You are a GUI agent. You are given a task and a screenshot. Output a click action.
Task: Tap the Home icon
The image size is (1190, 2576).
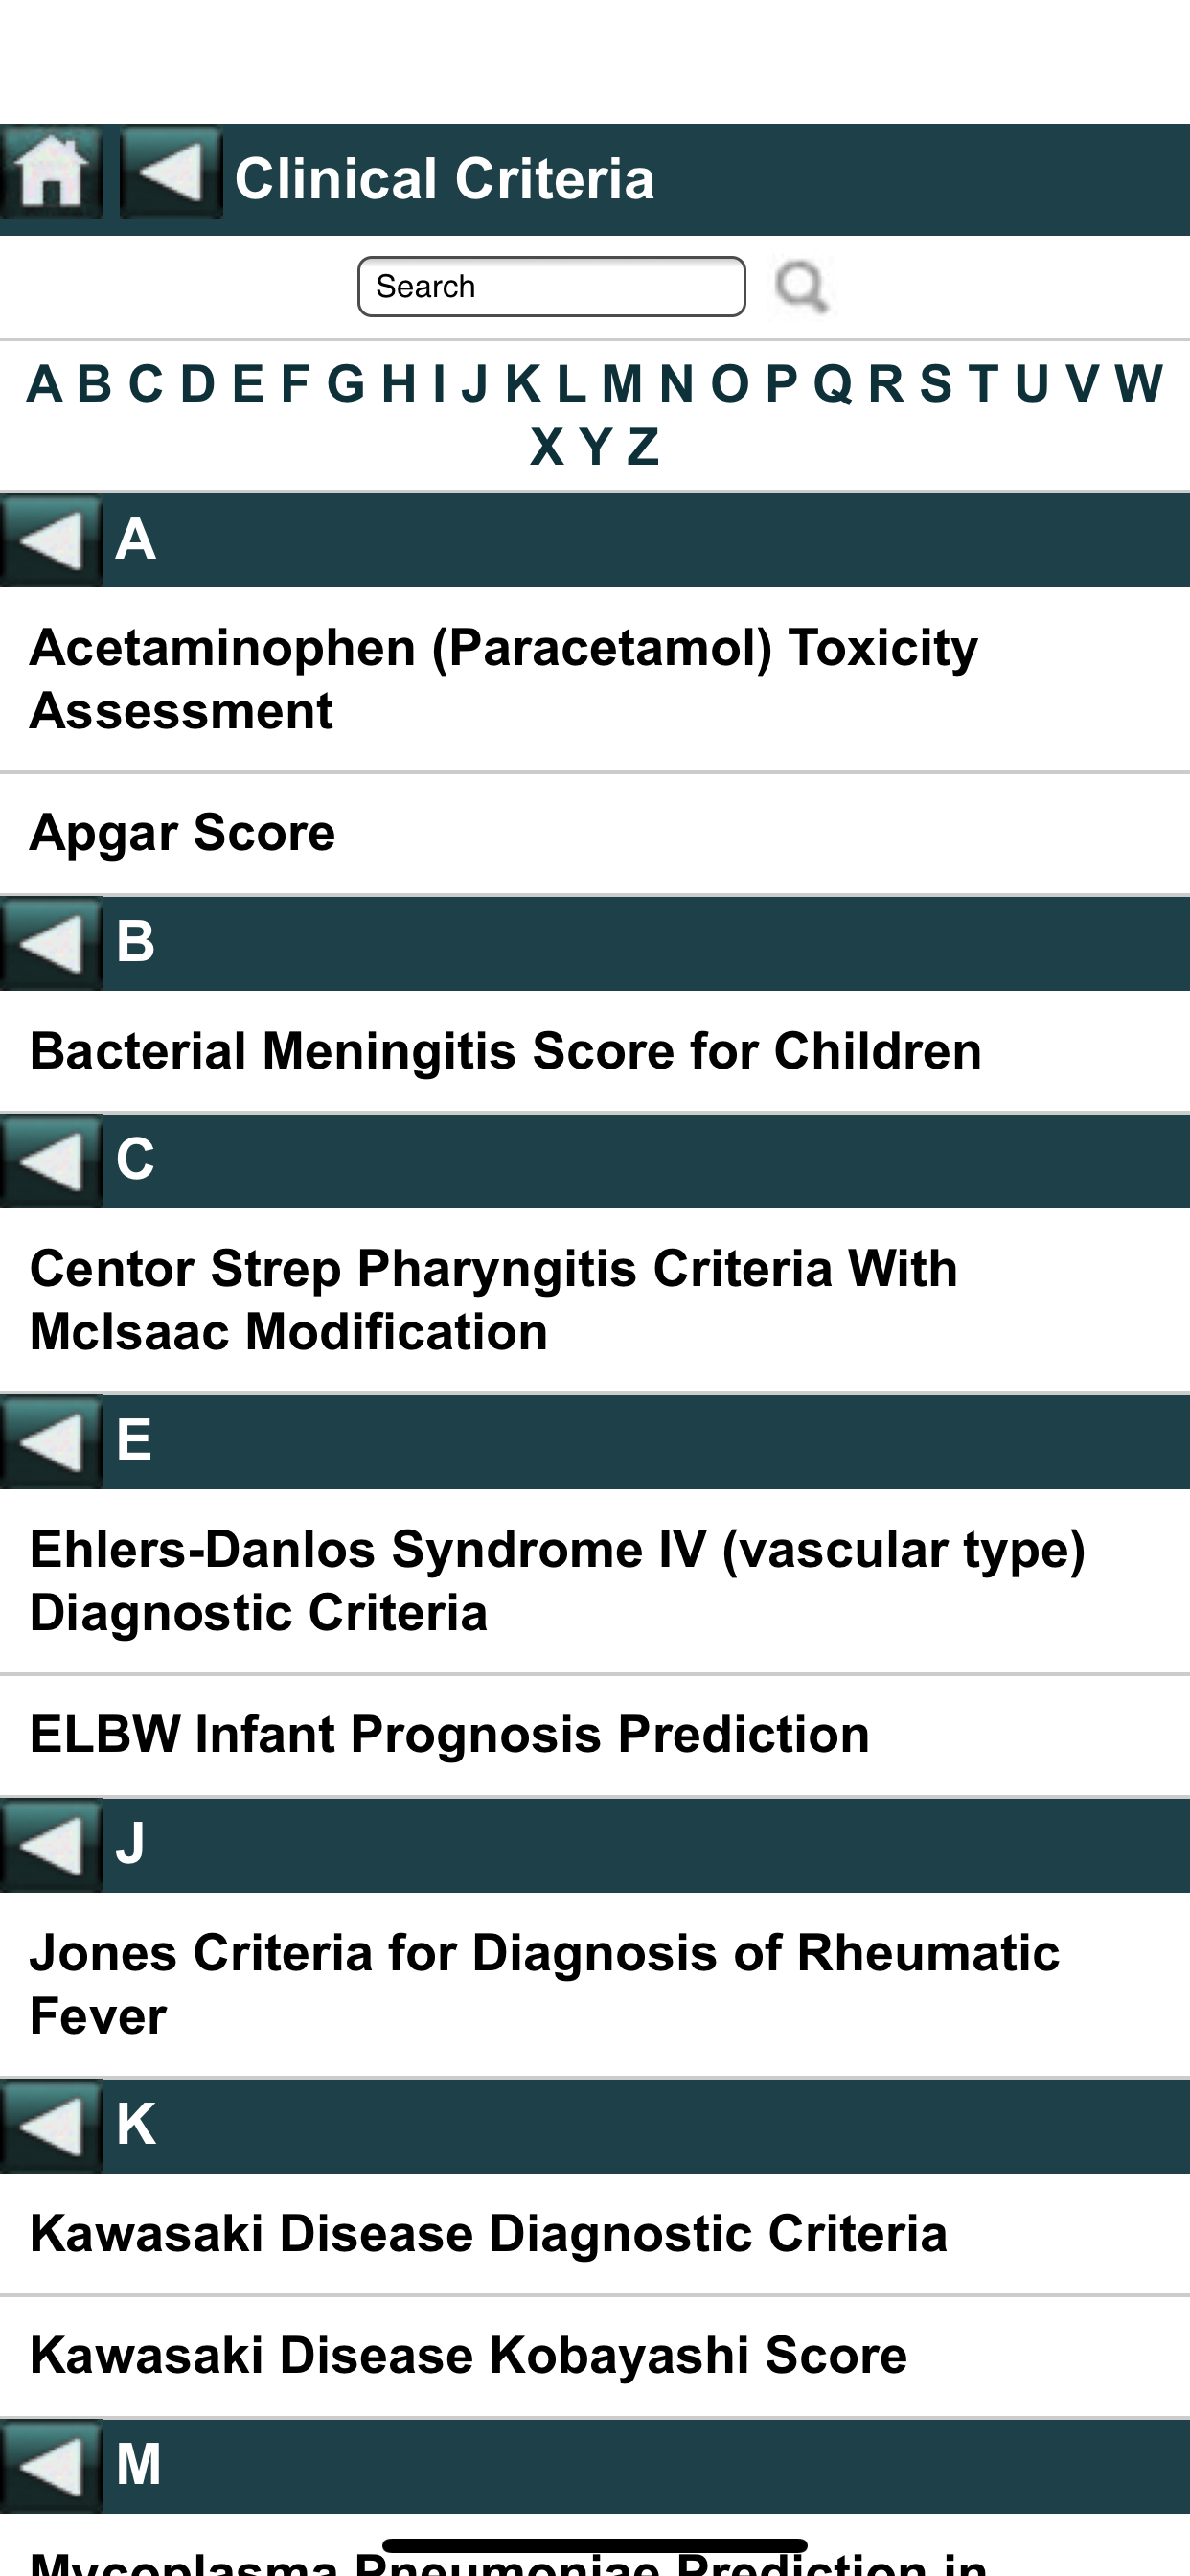(x=51, y=172)
